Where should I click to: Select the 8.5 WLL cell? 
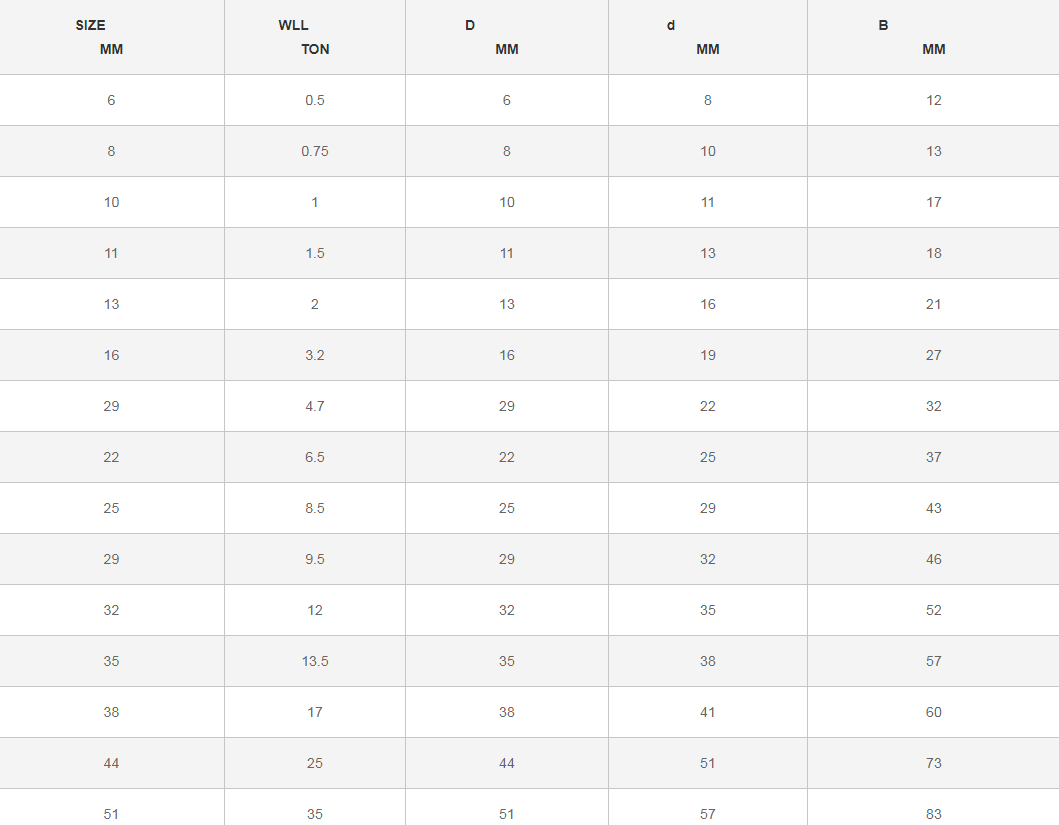pyautogui.click(x=315, y=508)
